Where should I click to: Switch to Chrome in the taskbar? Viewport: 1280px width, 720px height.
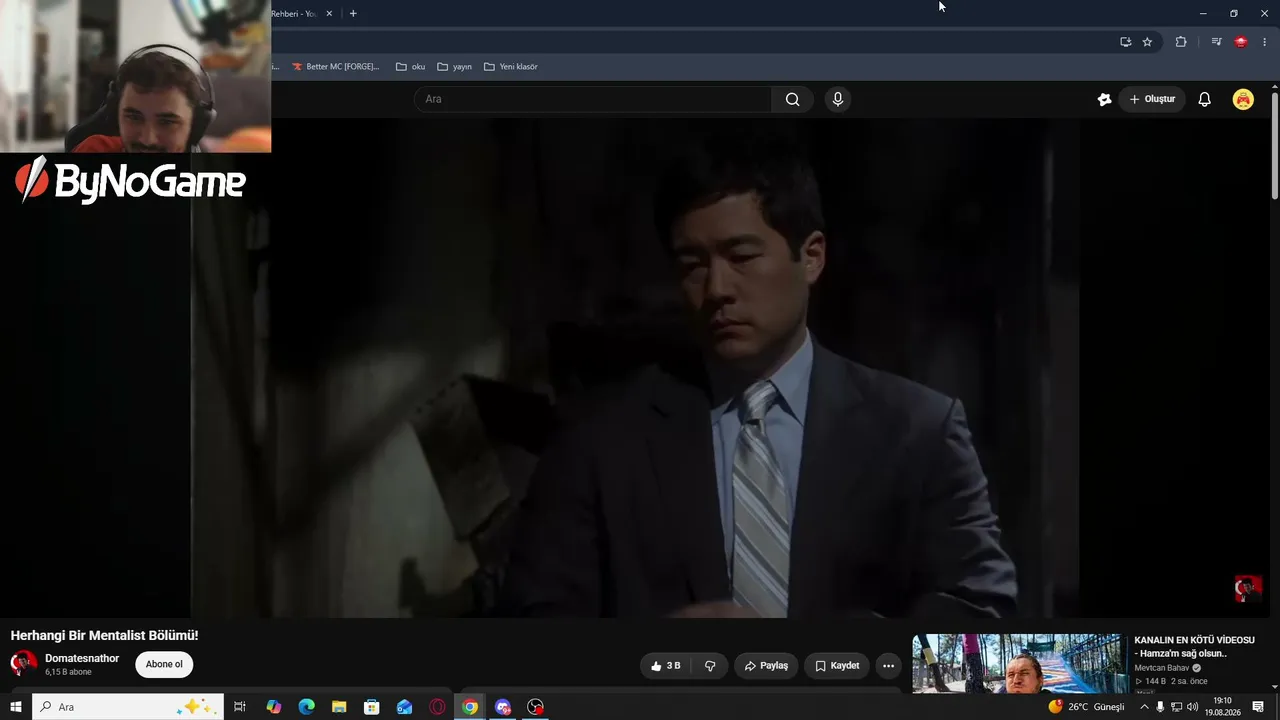[470, 707]
